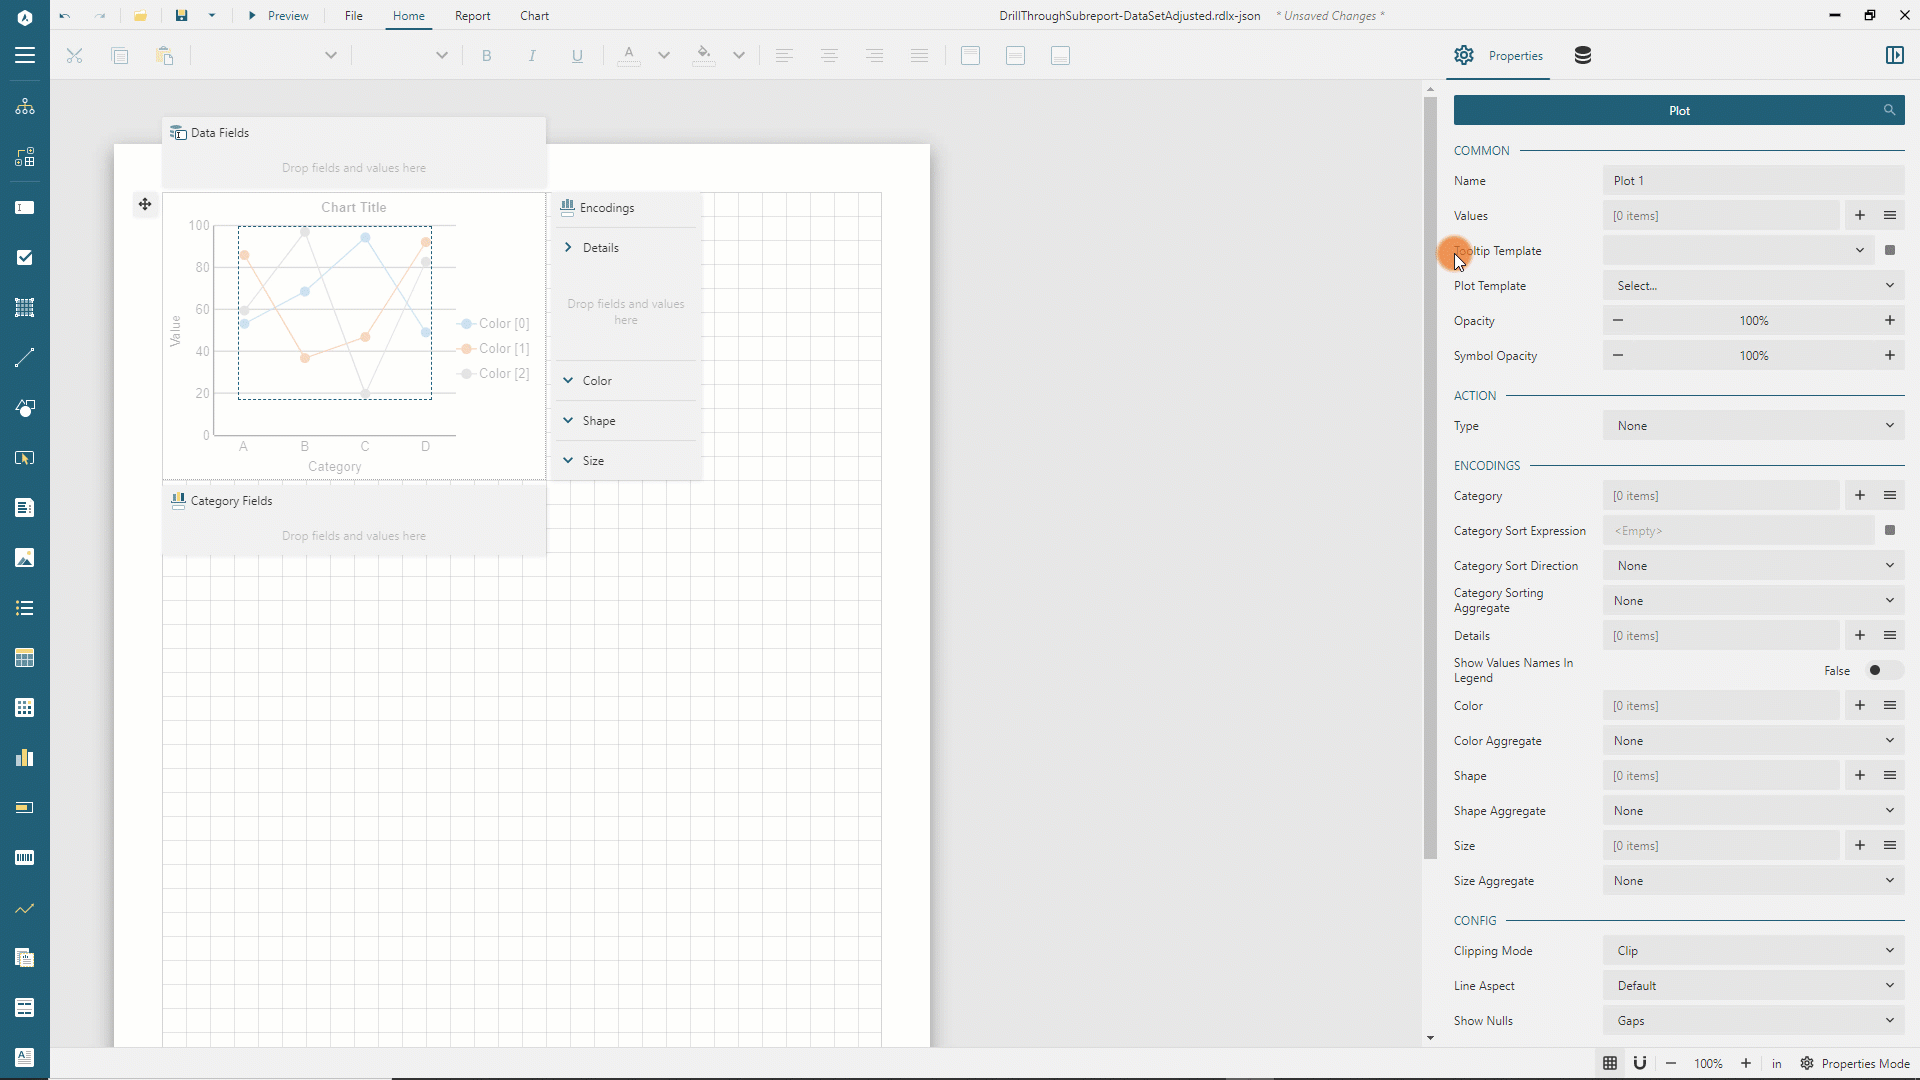Toggle snapping magnet in status bar
Viewport: 1920px width, 1080px height.
(x=1640, y=1064)
